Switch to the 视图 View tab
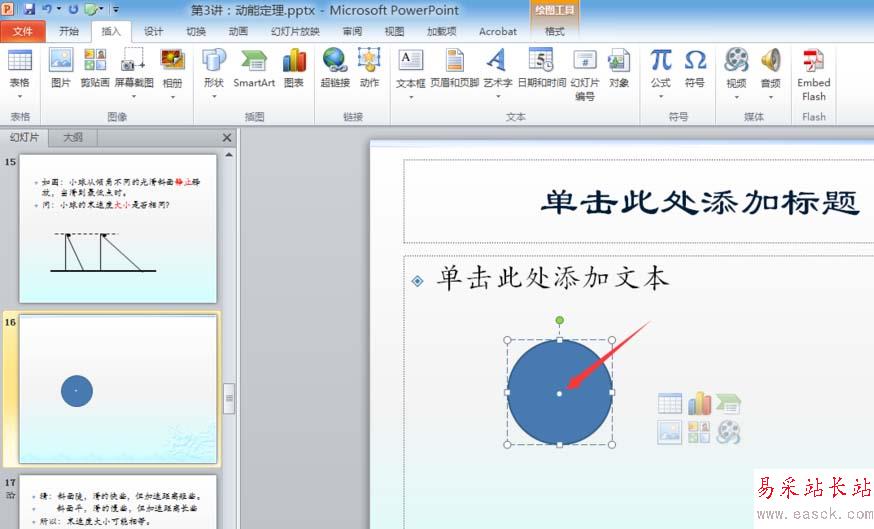 (x=395, y=31)
